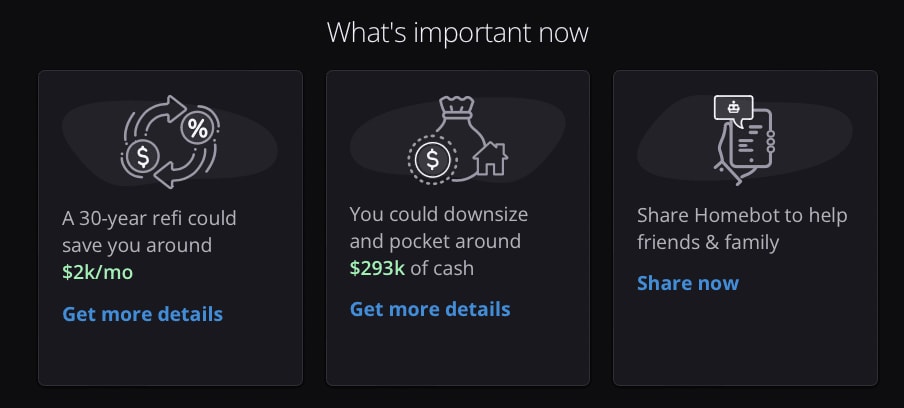
Task: Select the $2k/mo savings amount
Action: coord(97,272)
